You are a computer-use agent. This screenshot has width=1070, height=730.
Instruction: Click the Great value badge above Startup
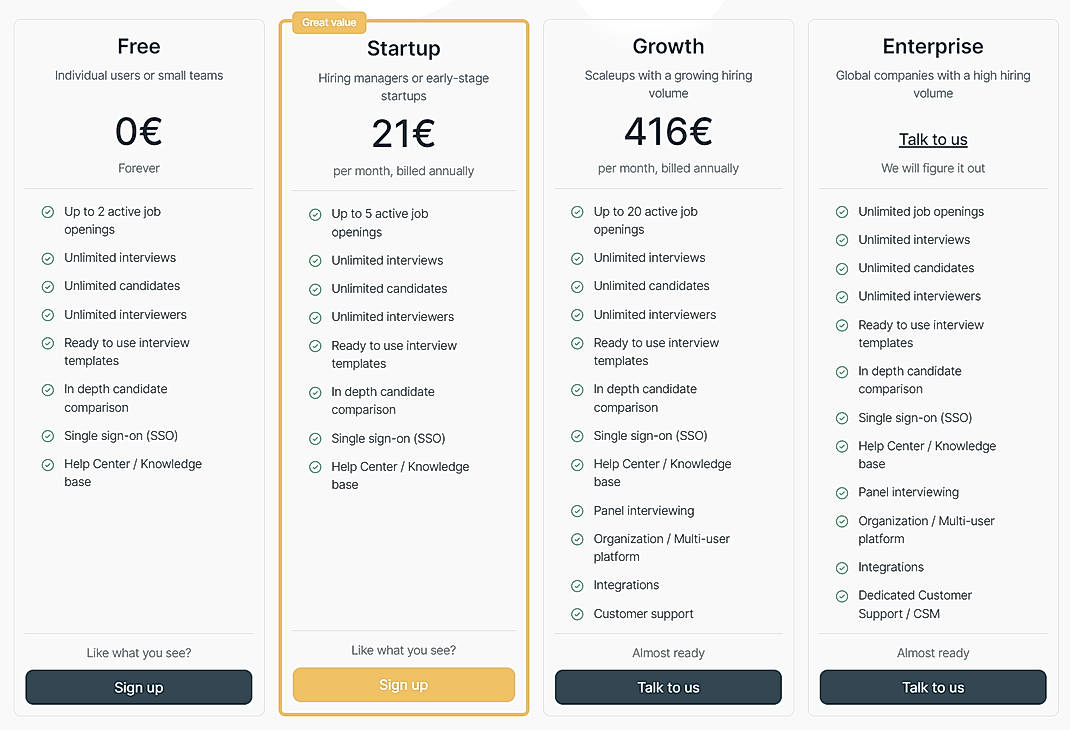329,21
